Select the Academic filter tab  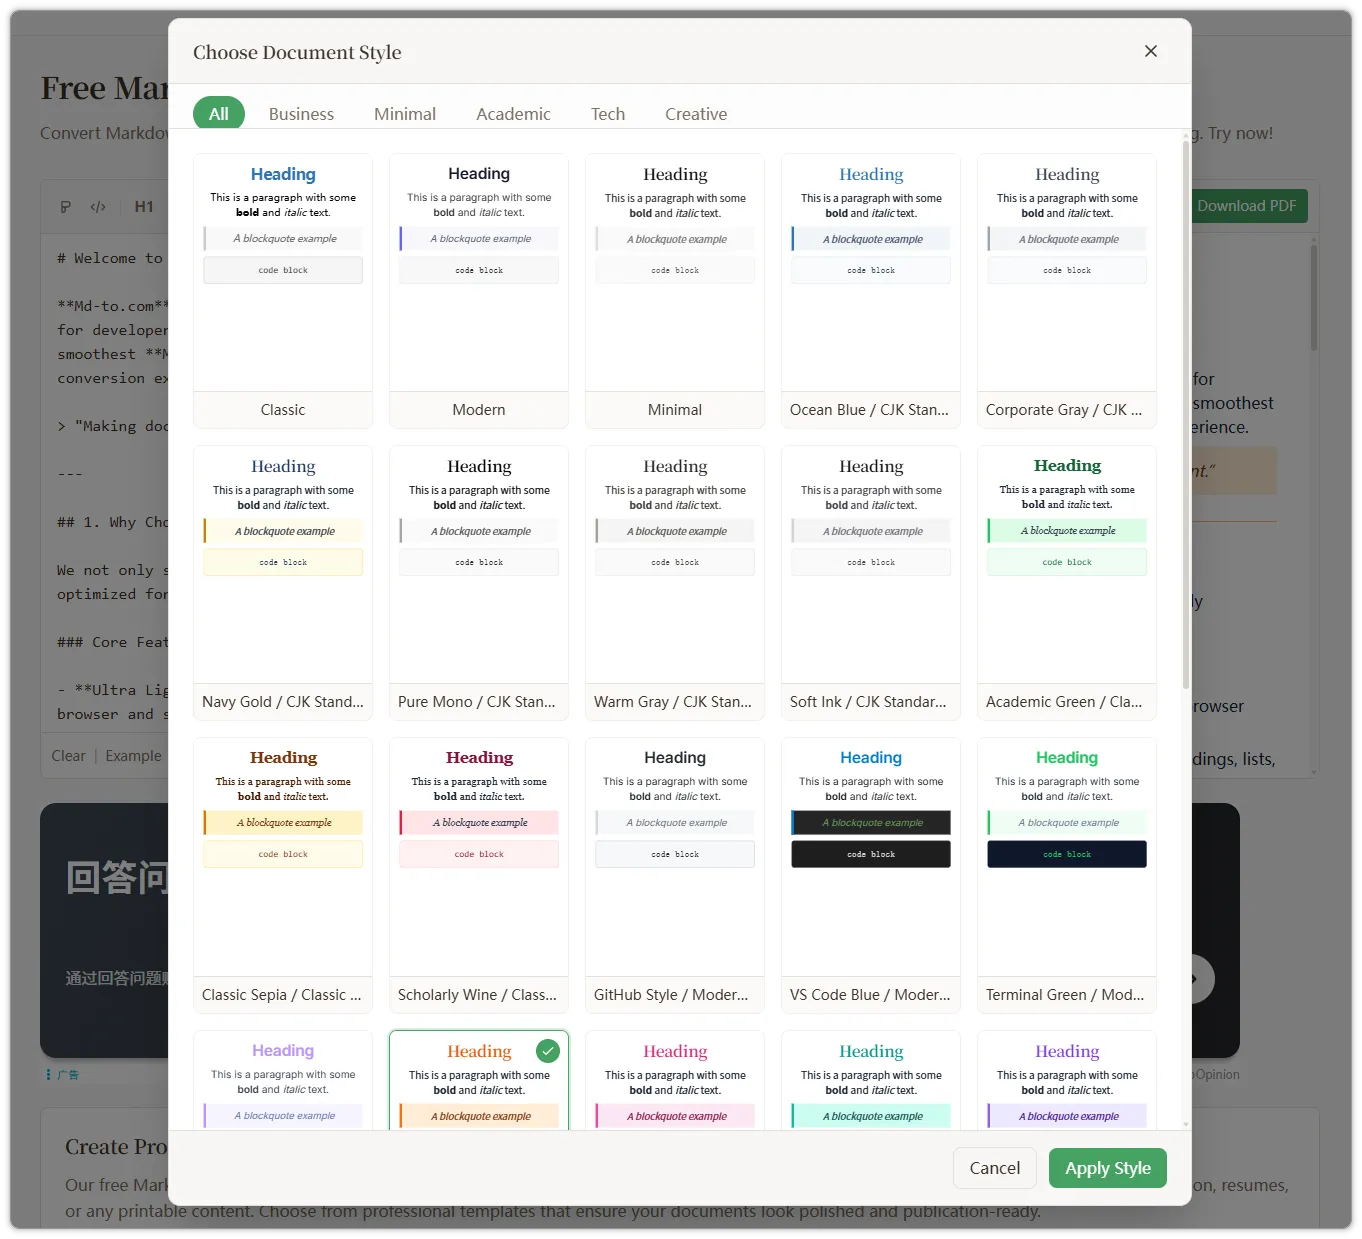coord(513,114)
